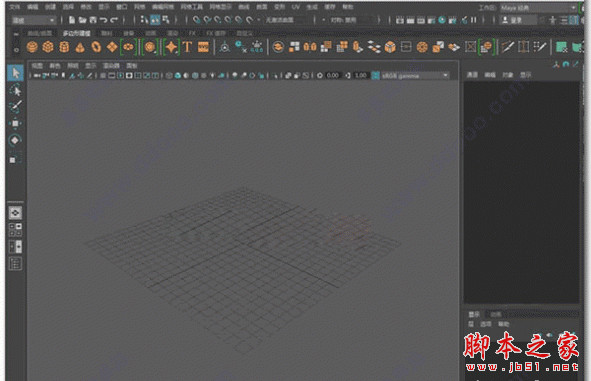This screenshot has height=381, width=591.
Task: Click the viewport gamma value 1.00 field
Action: [x=361, y=75]
